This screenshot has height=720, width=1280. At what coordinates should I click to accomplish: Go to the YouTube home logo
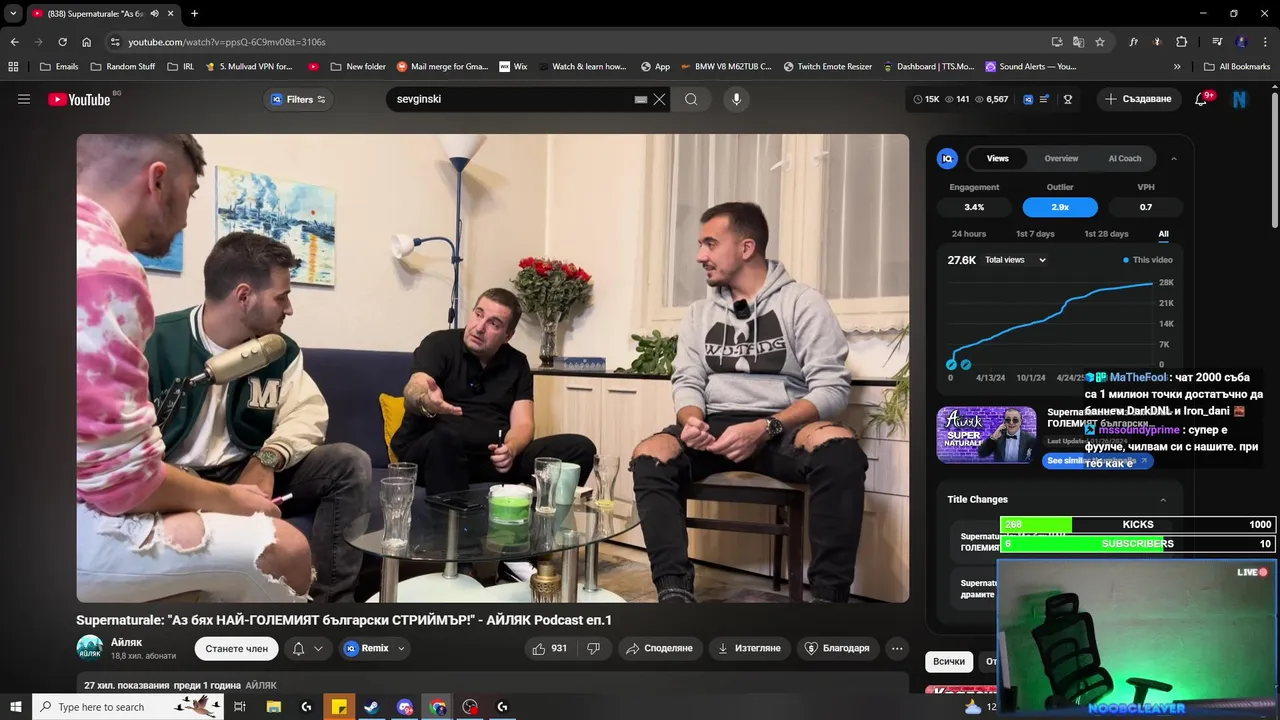[x=79, y=99]
